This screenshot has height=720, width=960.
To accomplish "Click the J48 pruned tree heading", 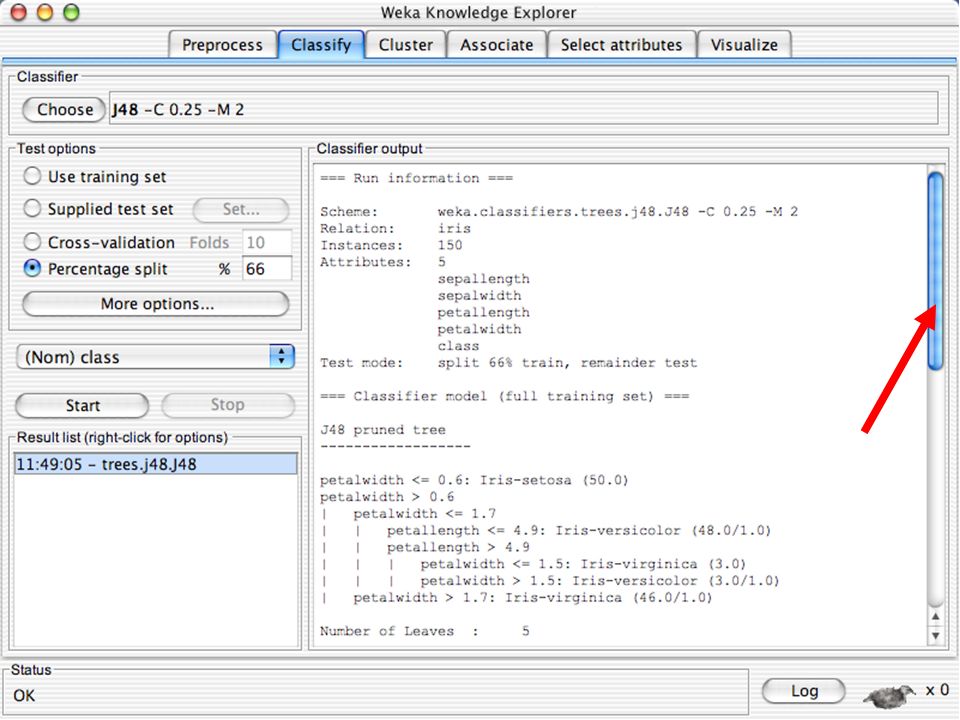I will point(383,430).
